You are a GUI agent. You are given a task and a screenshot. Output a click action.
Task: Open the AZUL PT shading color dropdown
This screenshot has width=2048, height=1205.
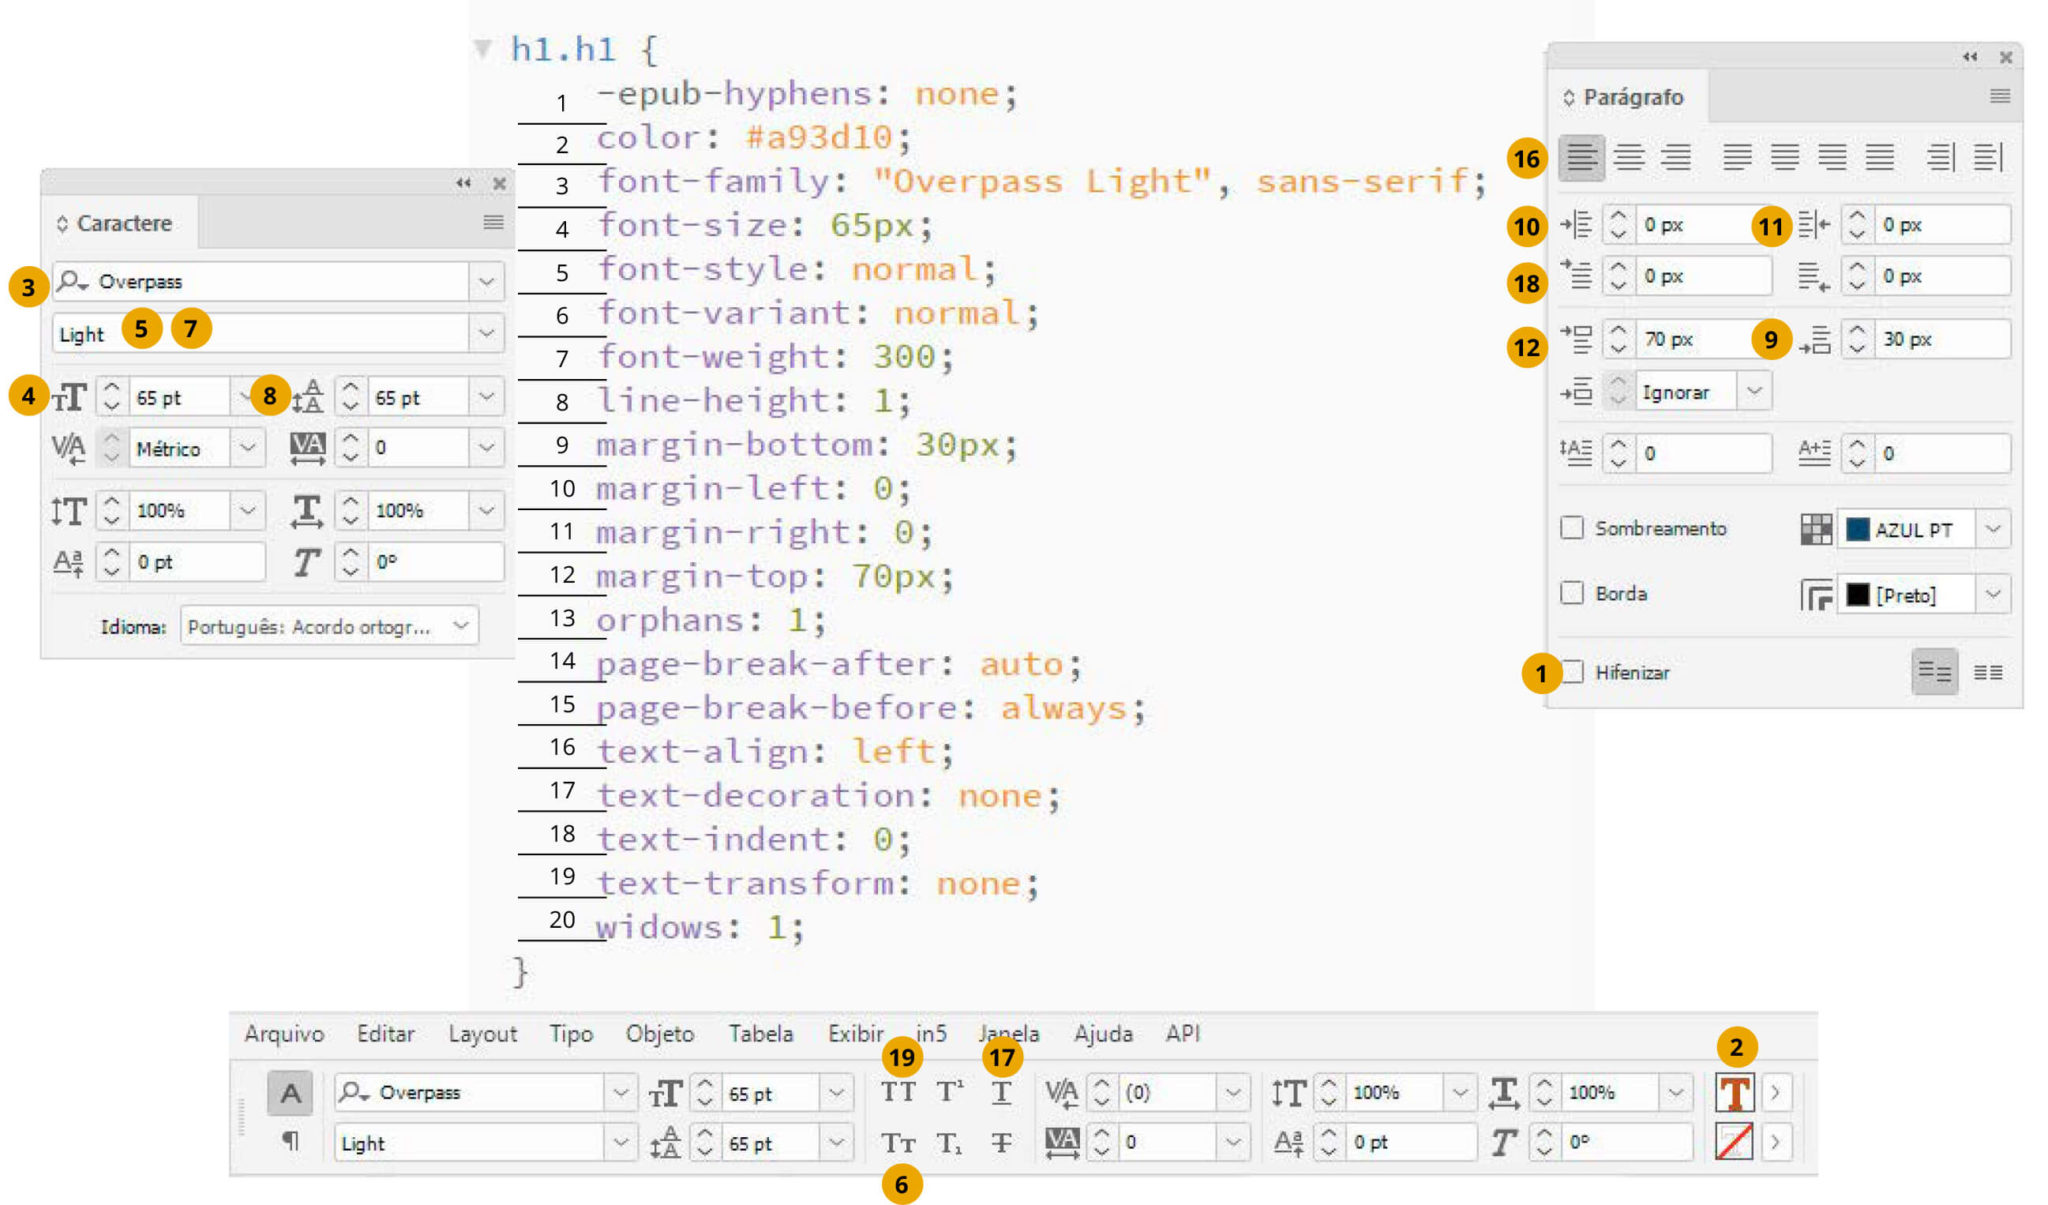pos(1993,529)
